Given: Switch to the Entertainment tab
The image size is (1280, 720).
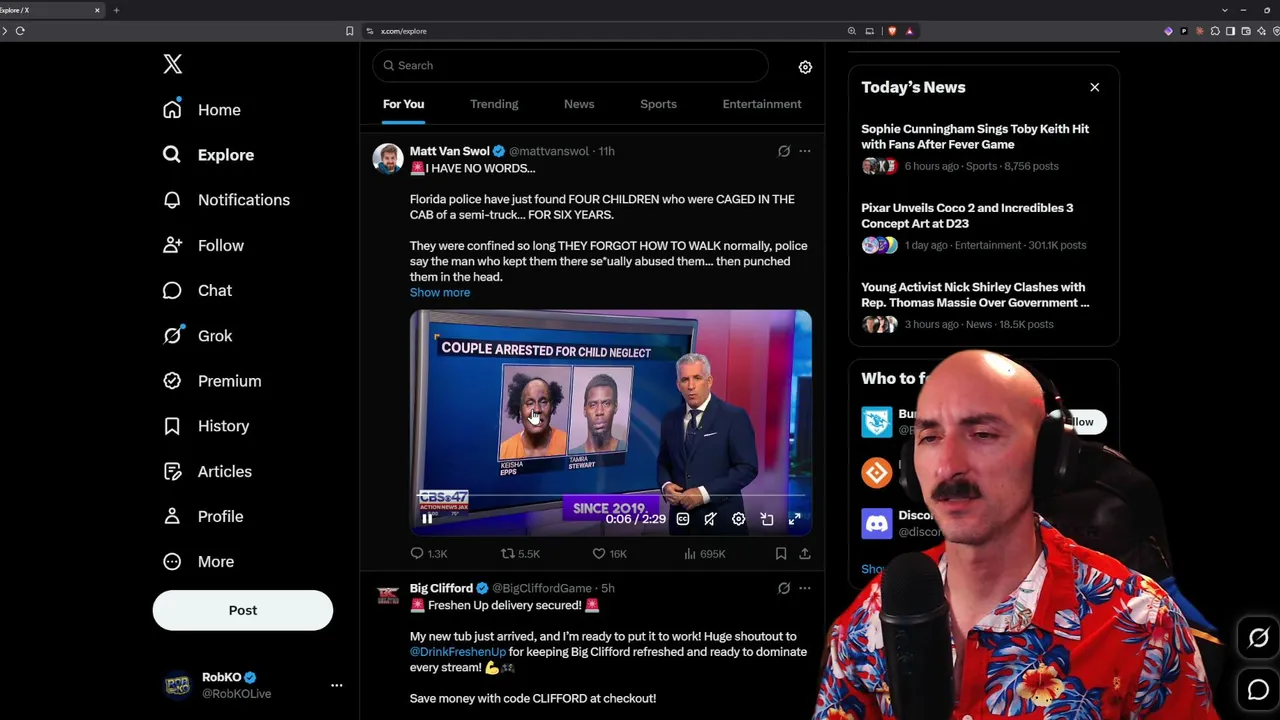Looking at the screenshot, I should tap(762, 104).
